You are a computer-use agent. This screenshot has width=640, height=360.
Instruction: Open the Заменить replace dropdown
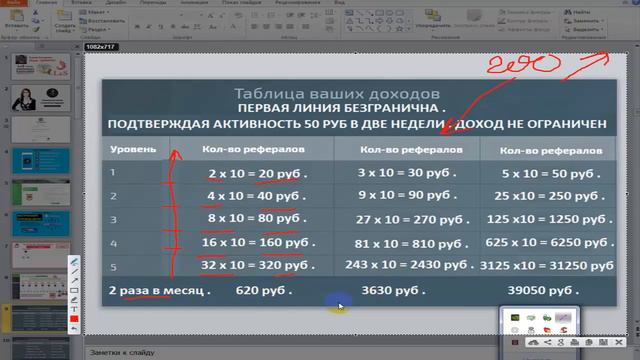pyautogui.click(x=584, y=21)
